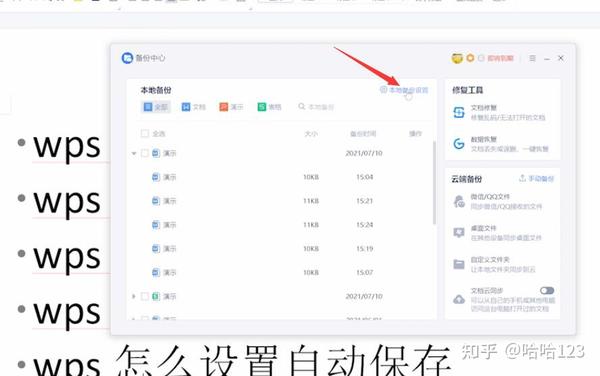Click the file icon of the 15:04 backup
The height and width of the screenshot is (376, 600).
tap(156, 177)
